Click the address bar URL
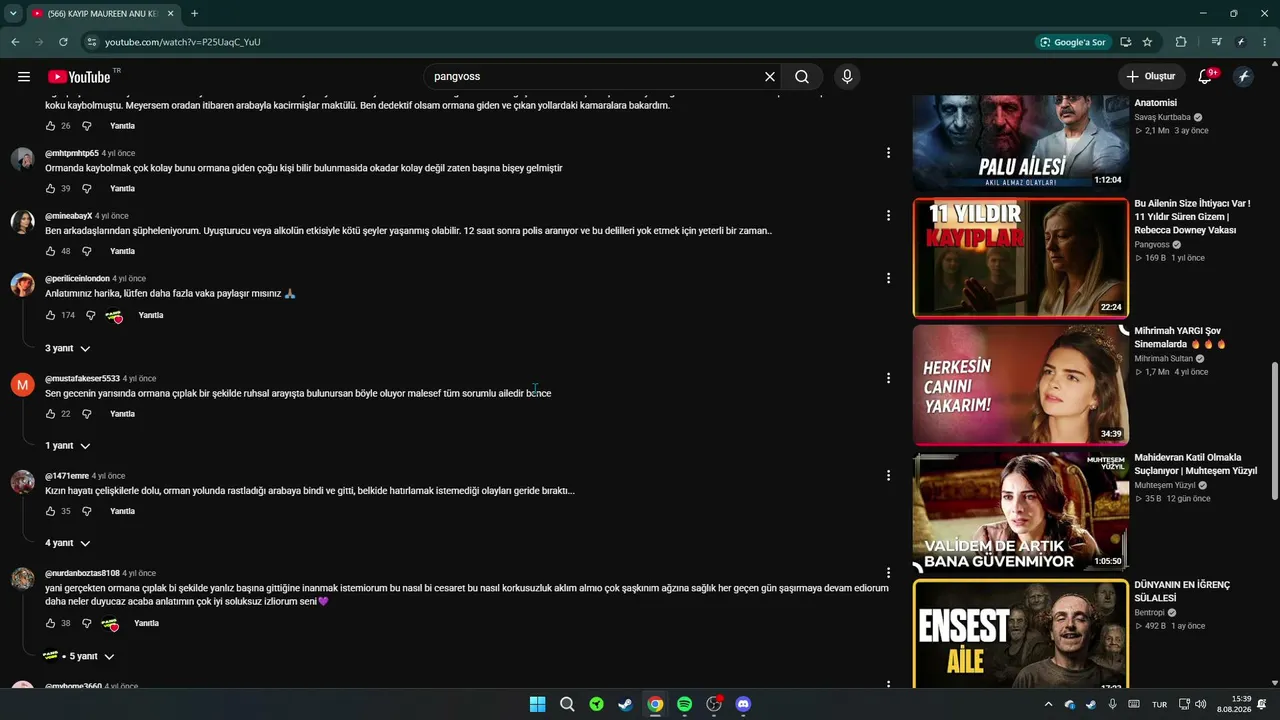The width and height of the screenshot is (1280, 720). coord(183,42)
